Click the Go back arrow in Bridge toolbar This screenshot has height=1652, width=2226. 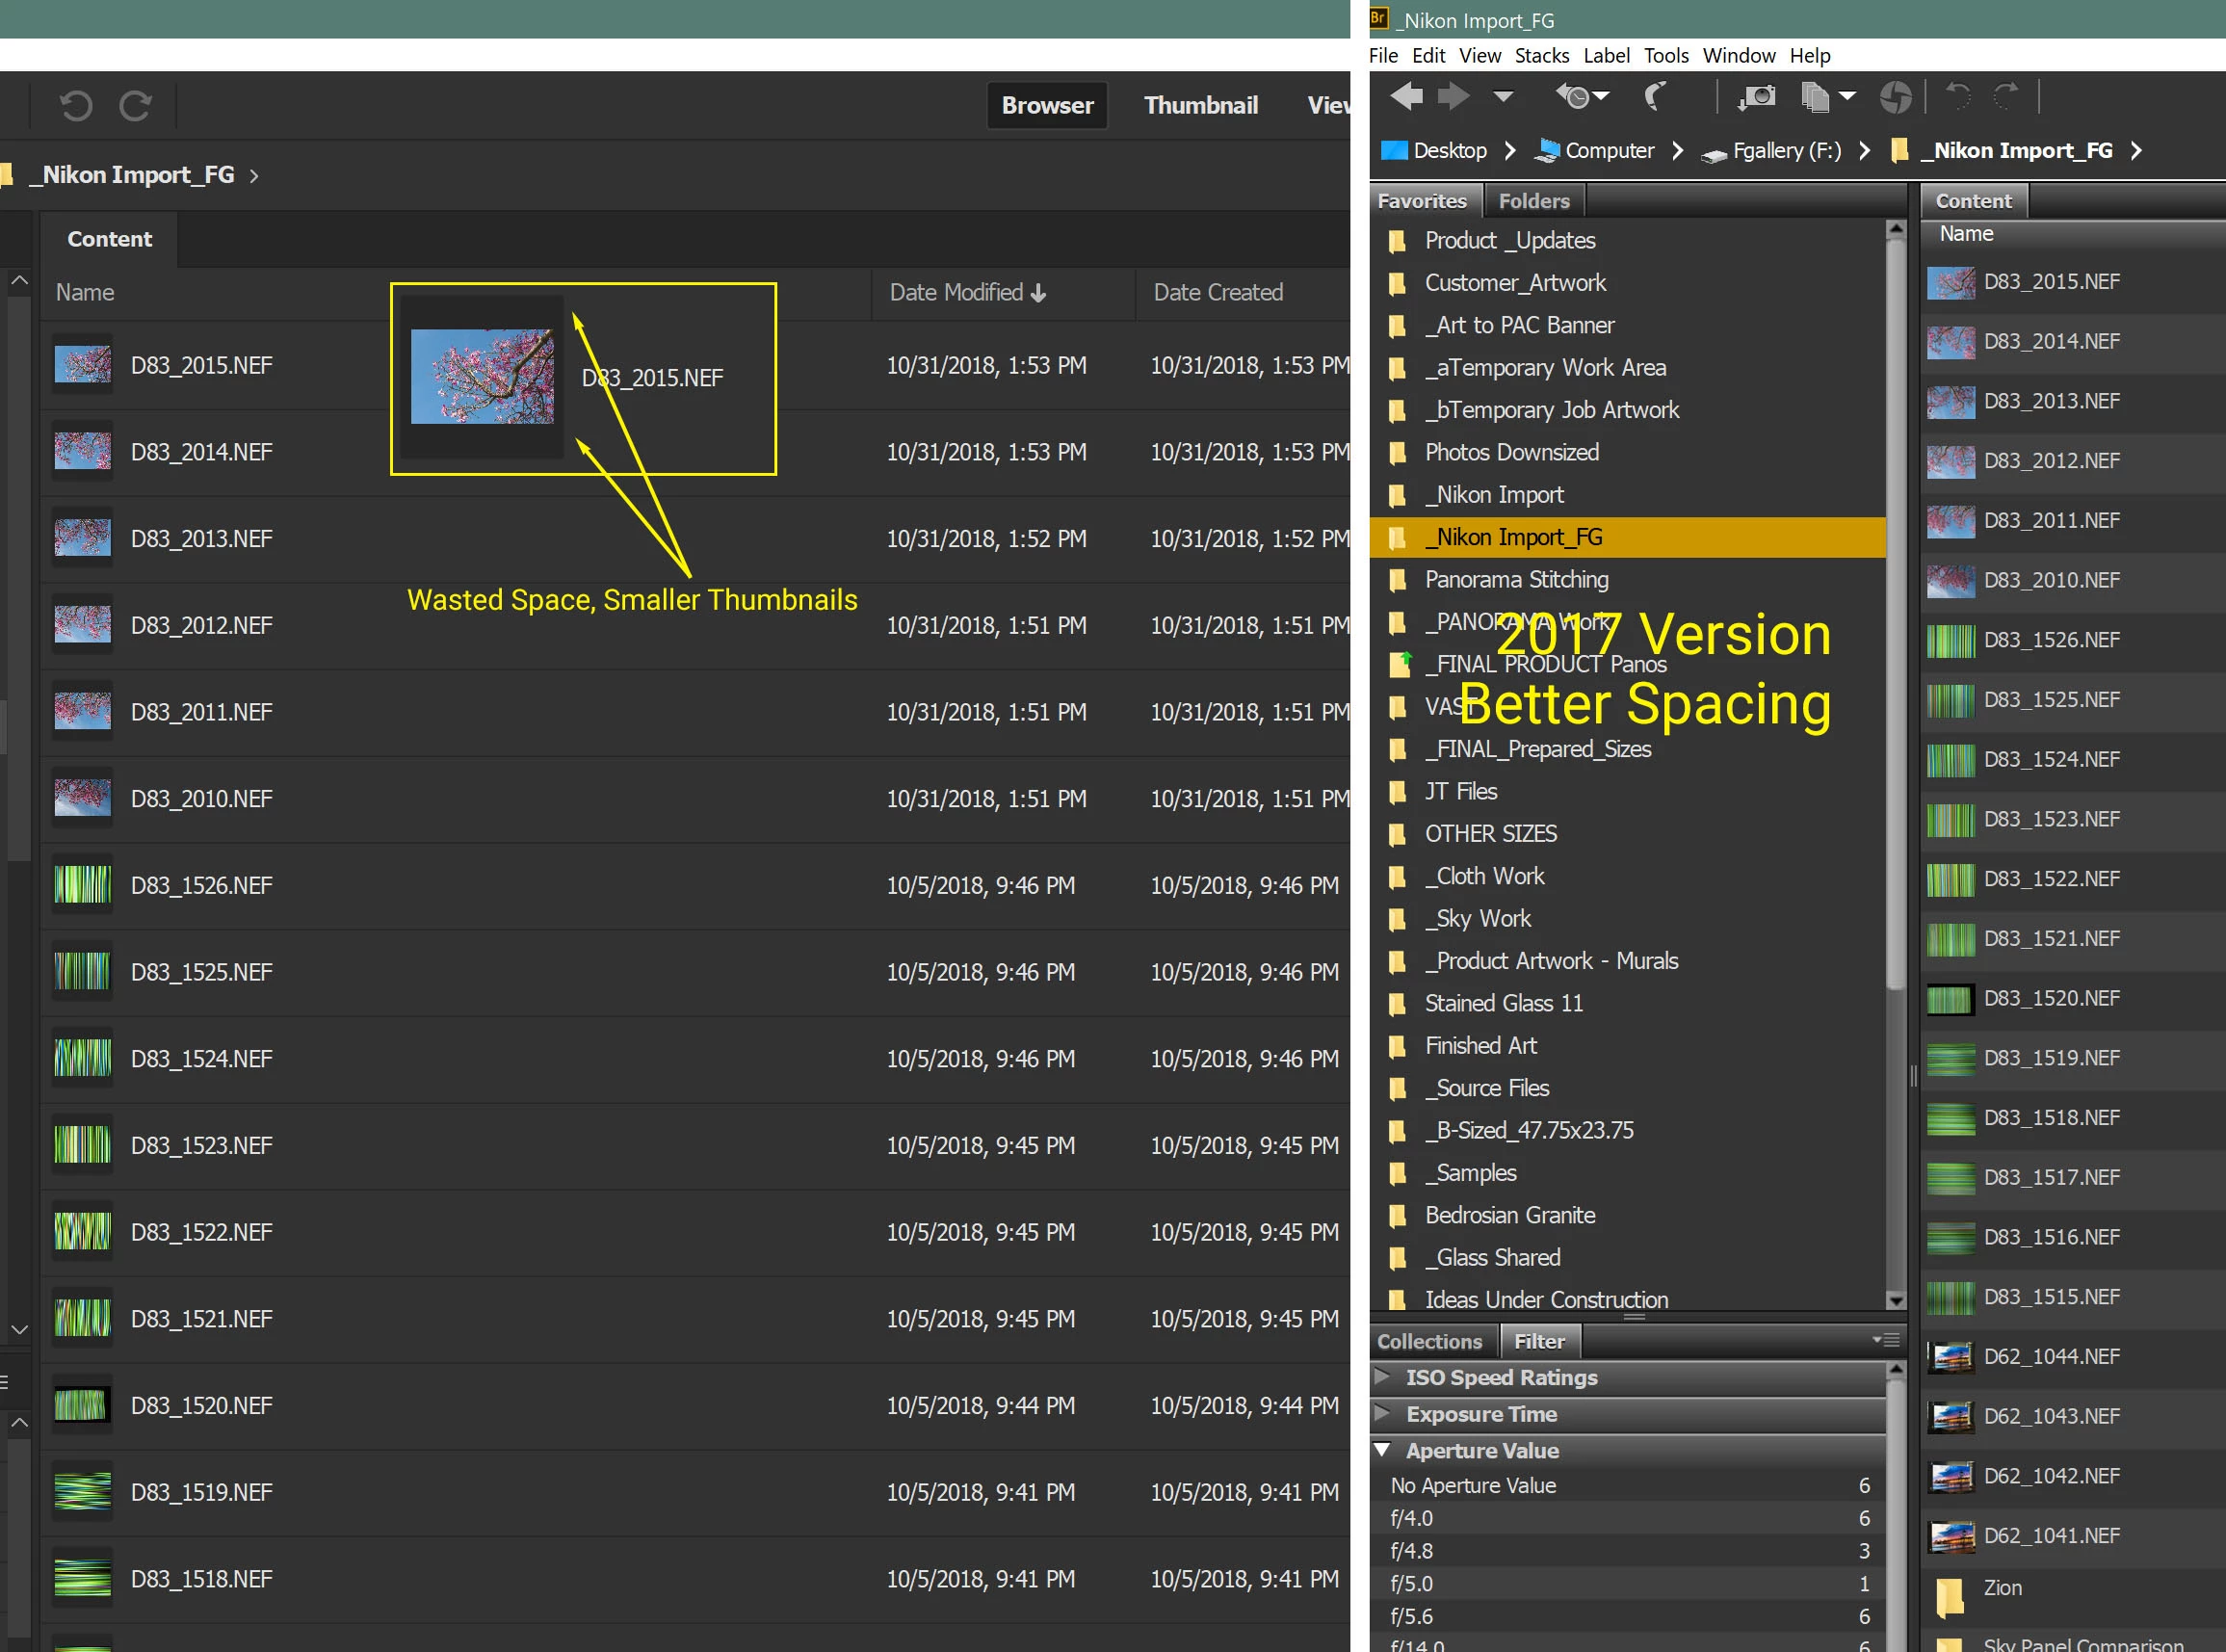(1406, 96)
